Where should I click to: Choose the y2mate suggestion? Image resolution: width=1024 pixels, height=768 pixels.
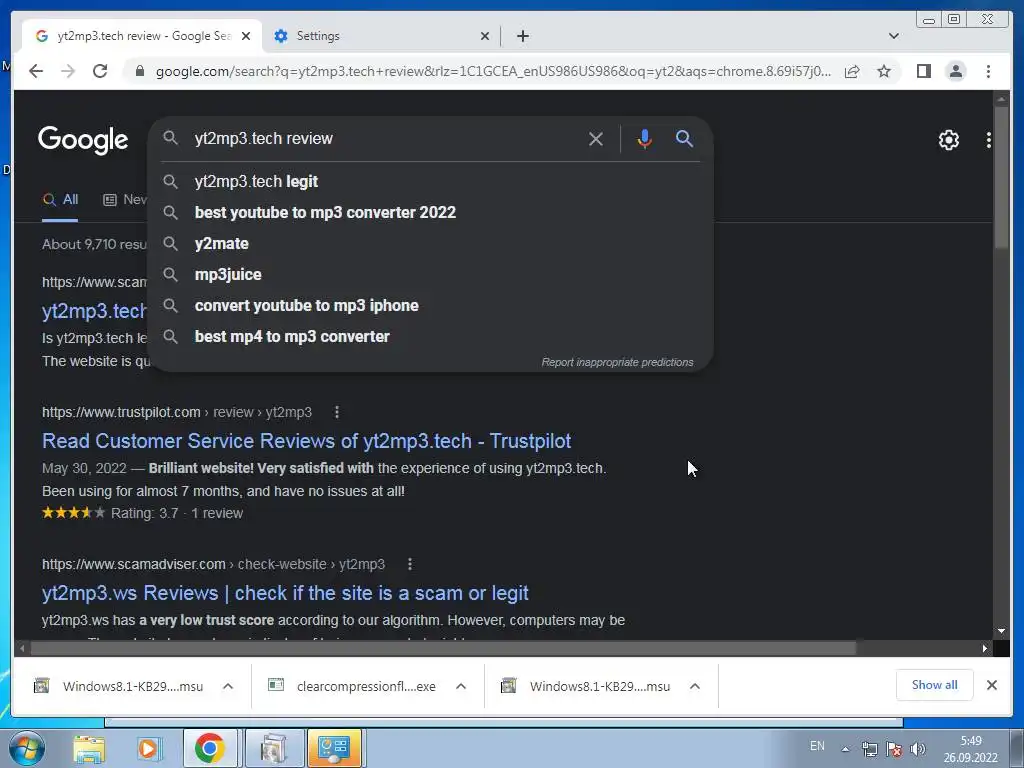[x=431, y=244]
